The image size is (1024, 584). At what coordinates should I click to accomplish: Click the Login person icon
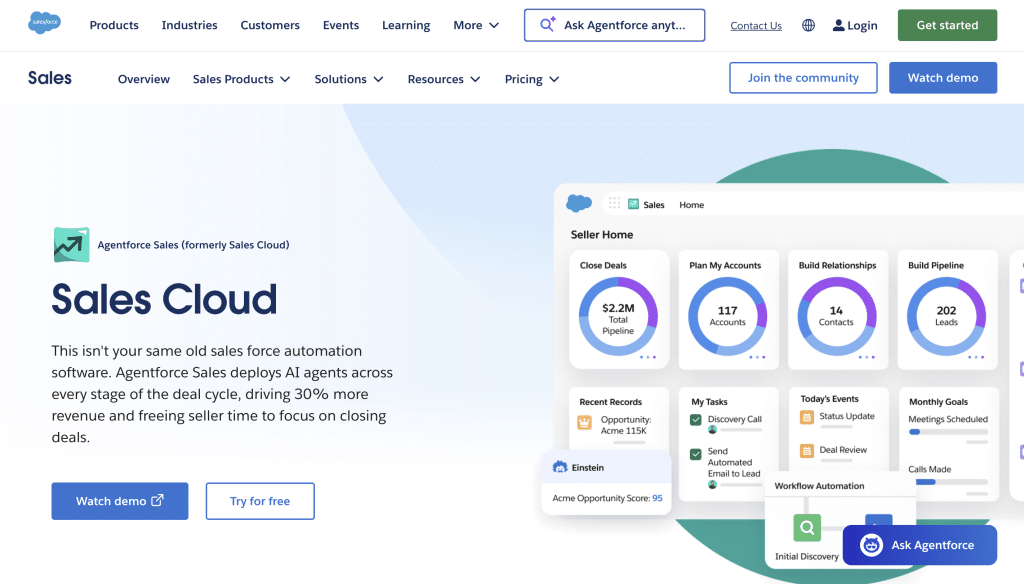coord(839,25)
